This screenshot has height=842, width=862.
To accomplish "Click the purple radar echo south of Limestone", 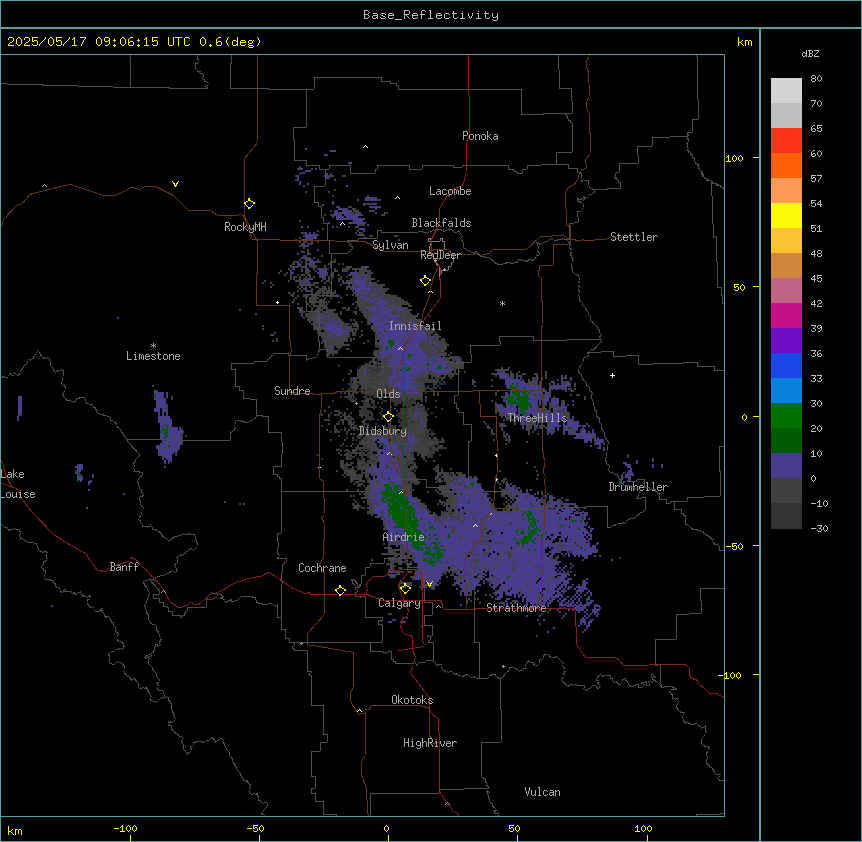I will [167, 429].
